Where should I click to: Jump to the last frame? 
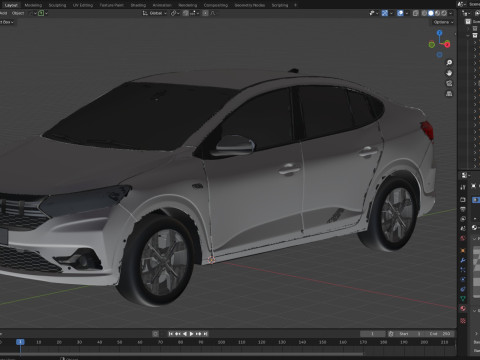coord(205,334)
